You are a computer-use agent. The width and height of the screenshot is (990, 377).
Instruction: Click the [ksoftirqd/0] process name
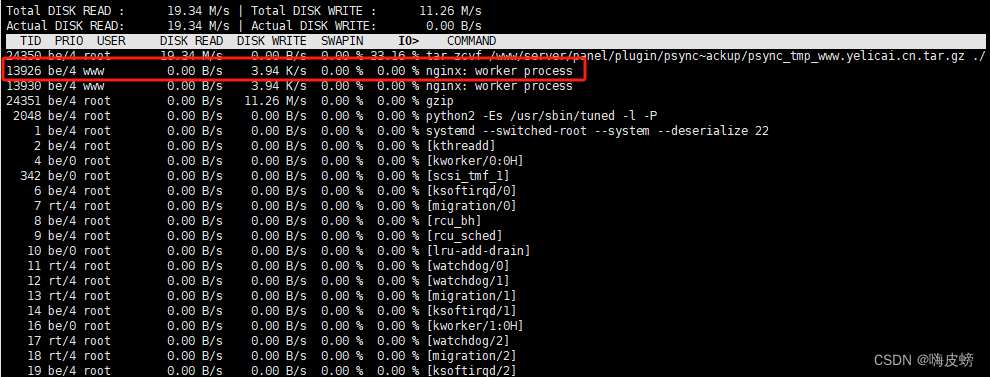[x=472, y=191]
